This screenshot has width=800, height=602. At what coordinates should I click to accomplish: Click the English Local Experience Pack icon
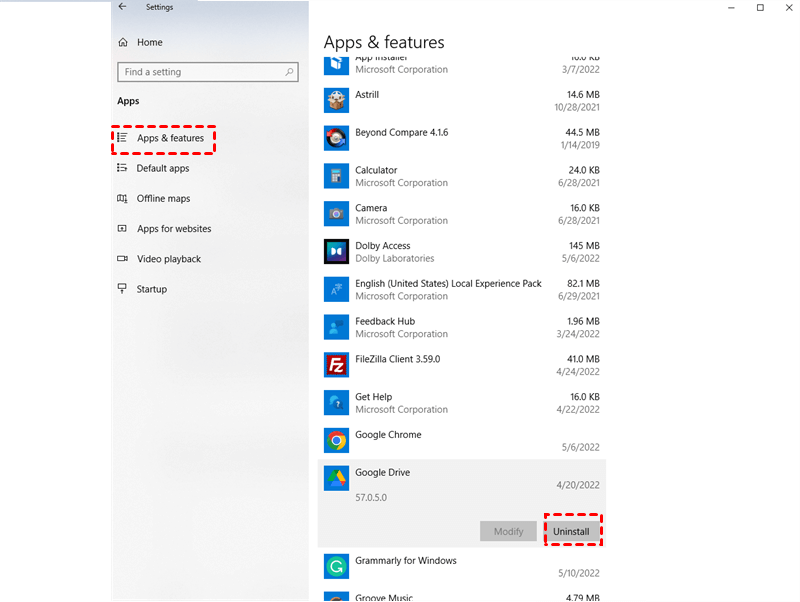[x=336, y=289]
